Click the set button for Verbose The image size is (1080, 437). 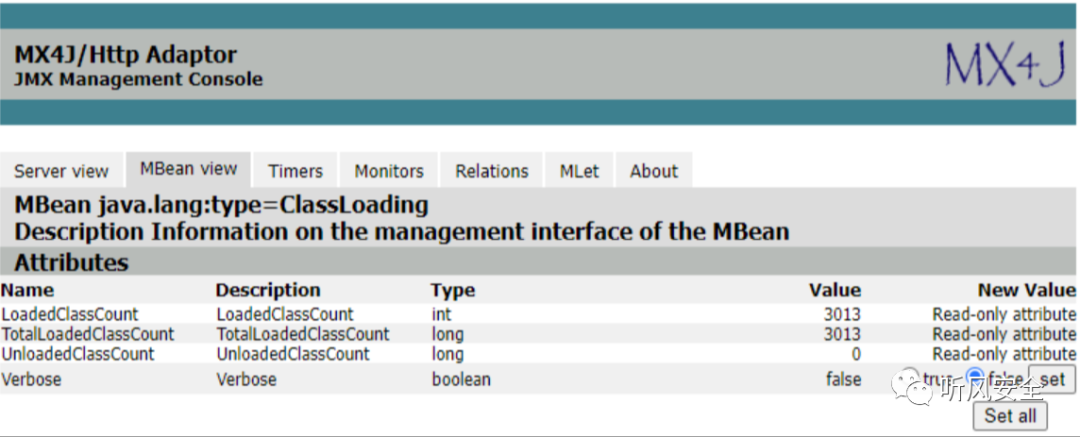[1052, 379]
